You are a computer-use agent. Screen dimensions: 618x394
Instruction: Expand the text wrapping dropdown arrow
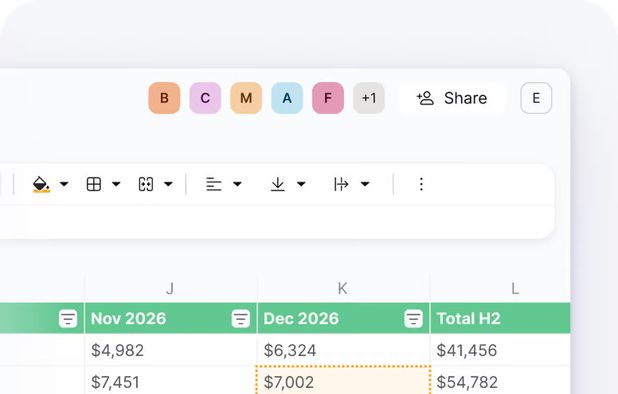click(x=365, y=184)
